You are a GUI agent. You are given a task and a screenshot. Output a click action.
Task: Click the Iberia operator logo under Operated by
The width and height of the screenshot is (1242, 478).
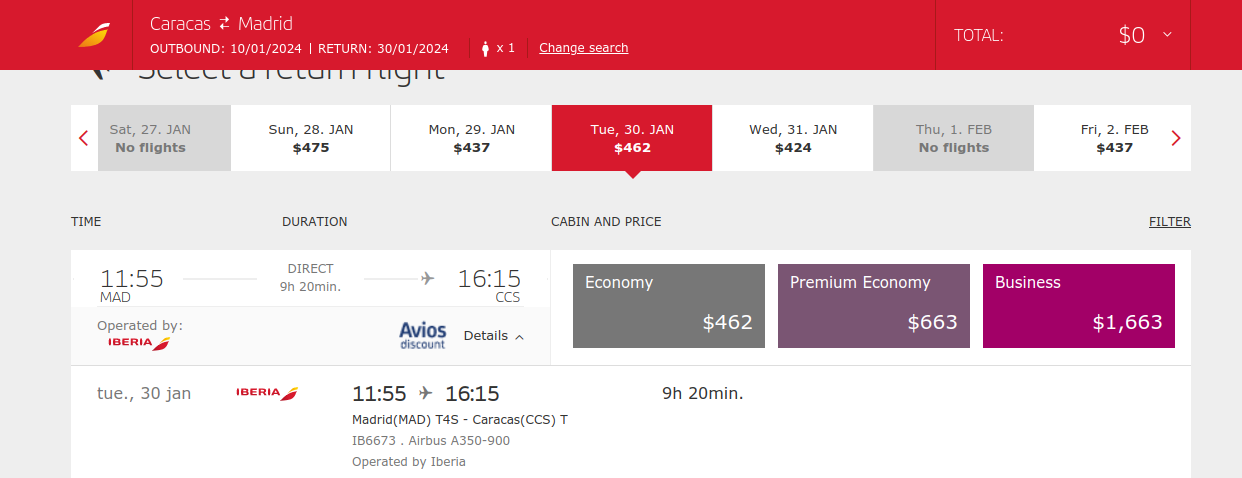tap(139, 343)
